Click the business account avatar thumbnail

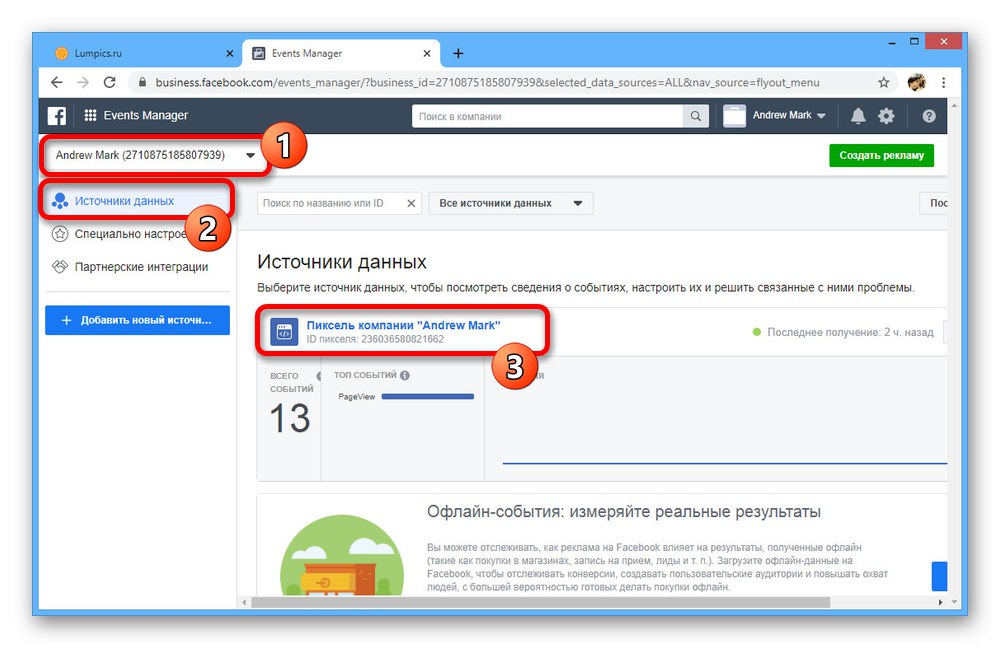click(734, 116)
